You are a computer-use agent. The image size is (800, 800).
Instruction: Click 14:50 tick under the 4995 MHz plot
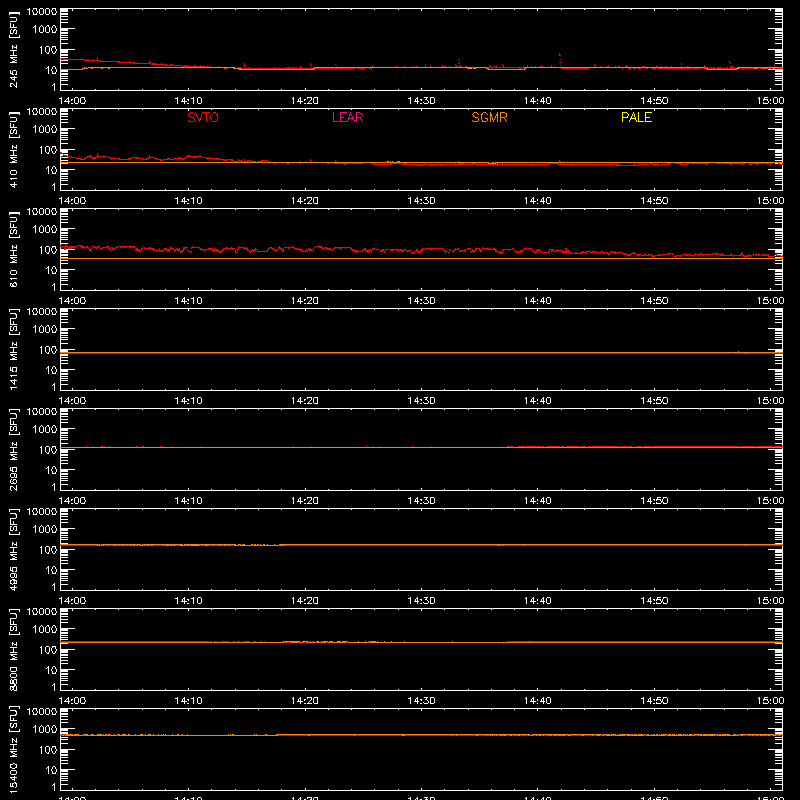click(654, 601)
